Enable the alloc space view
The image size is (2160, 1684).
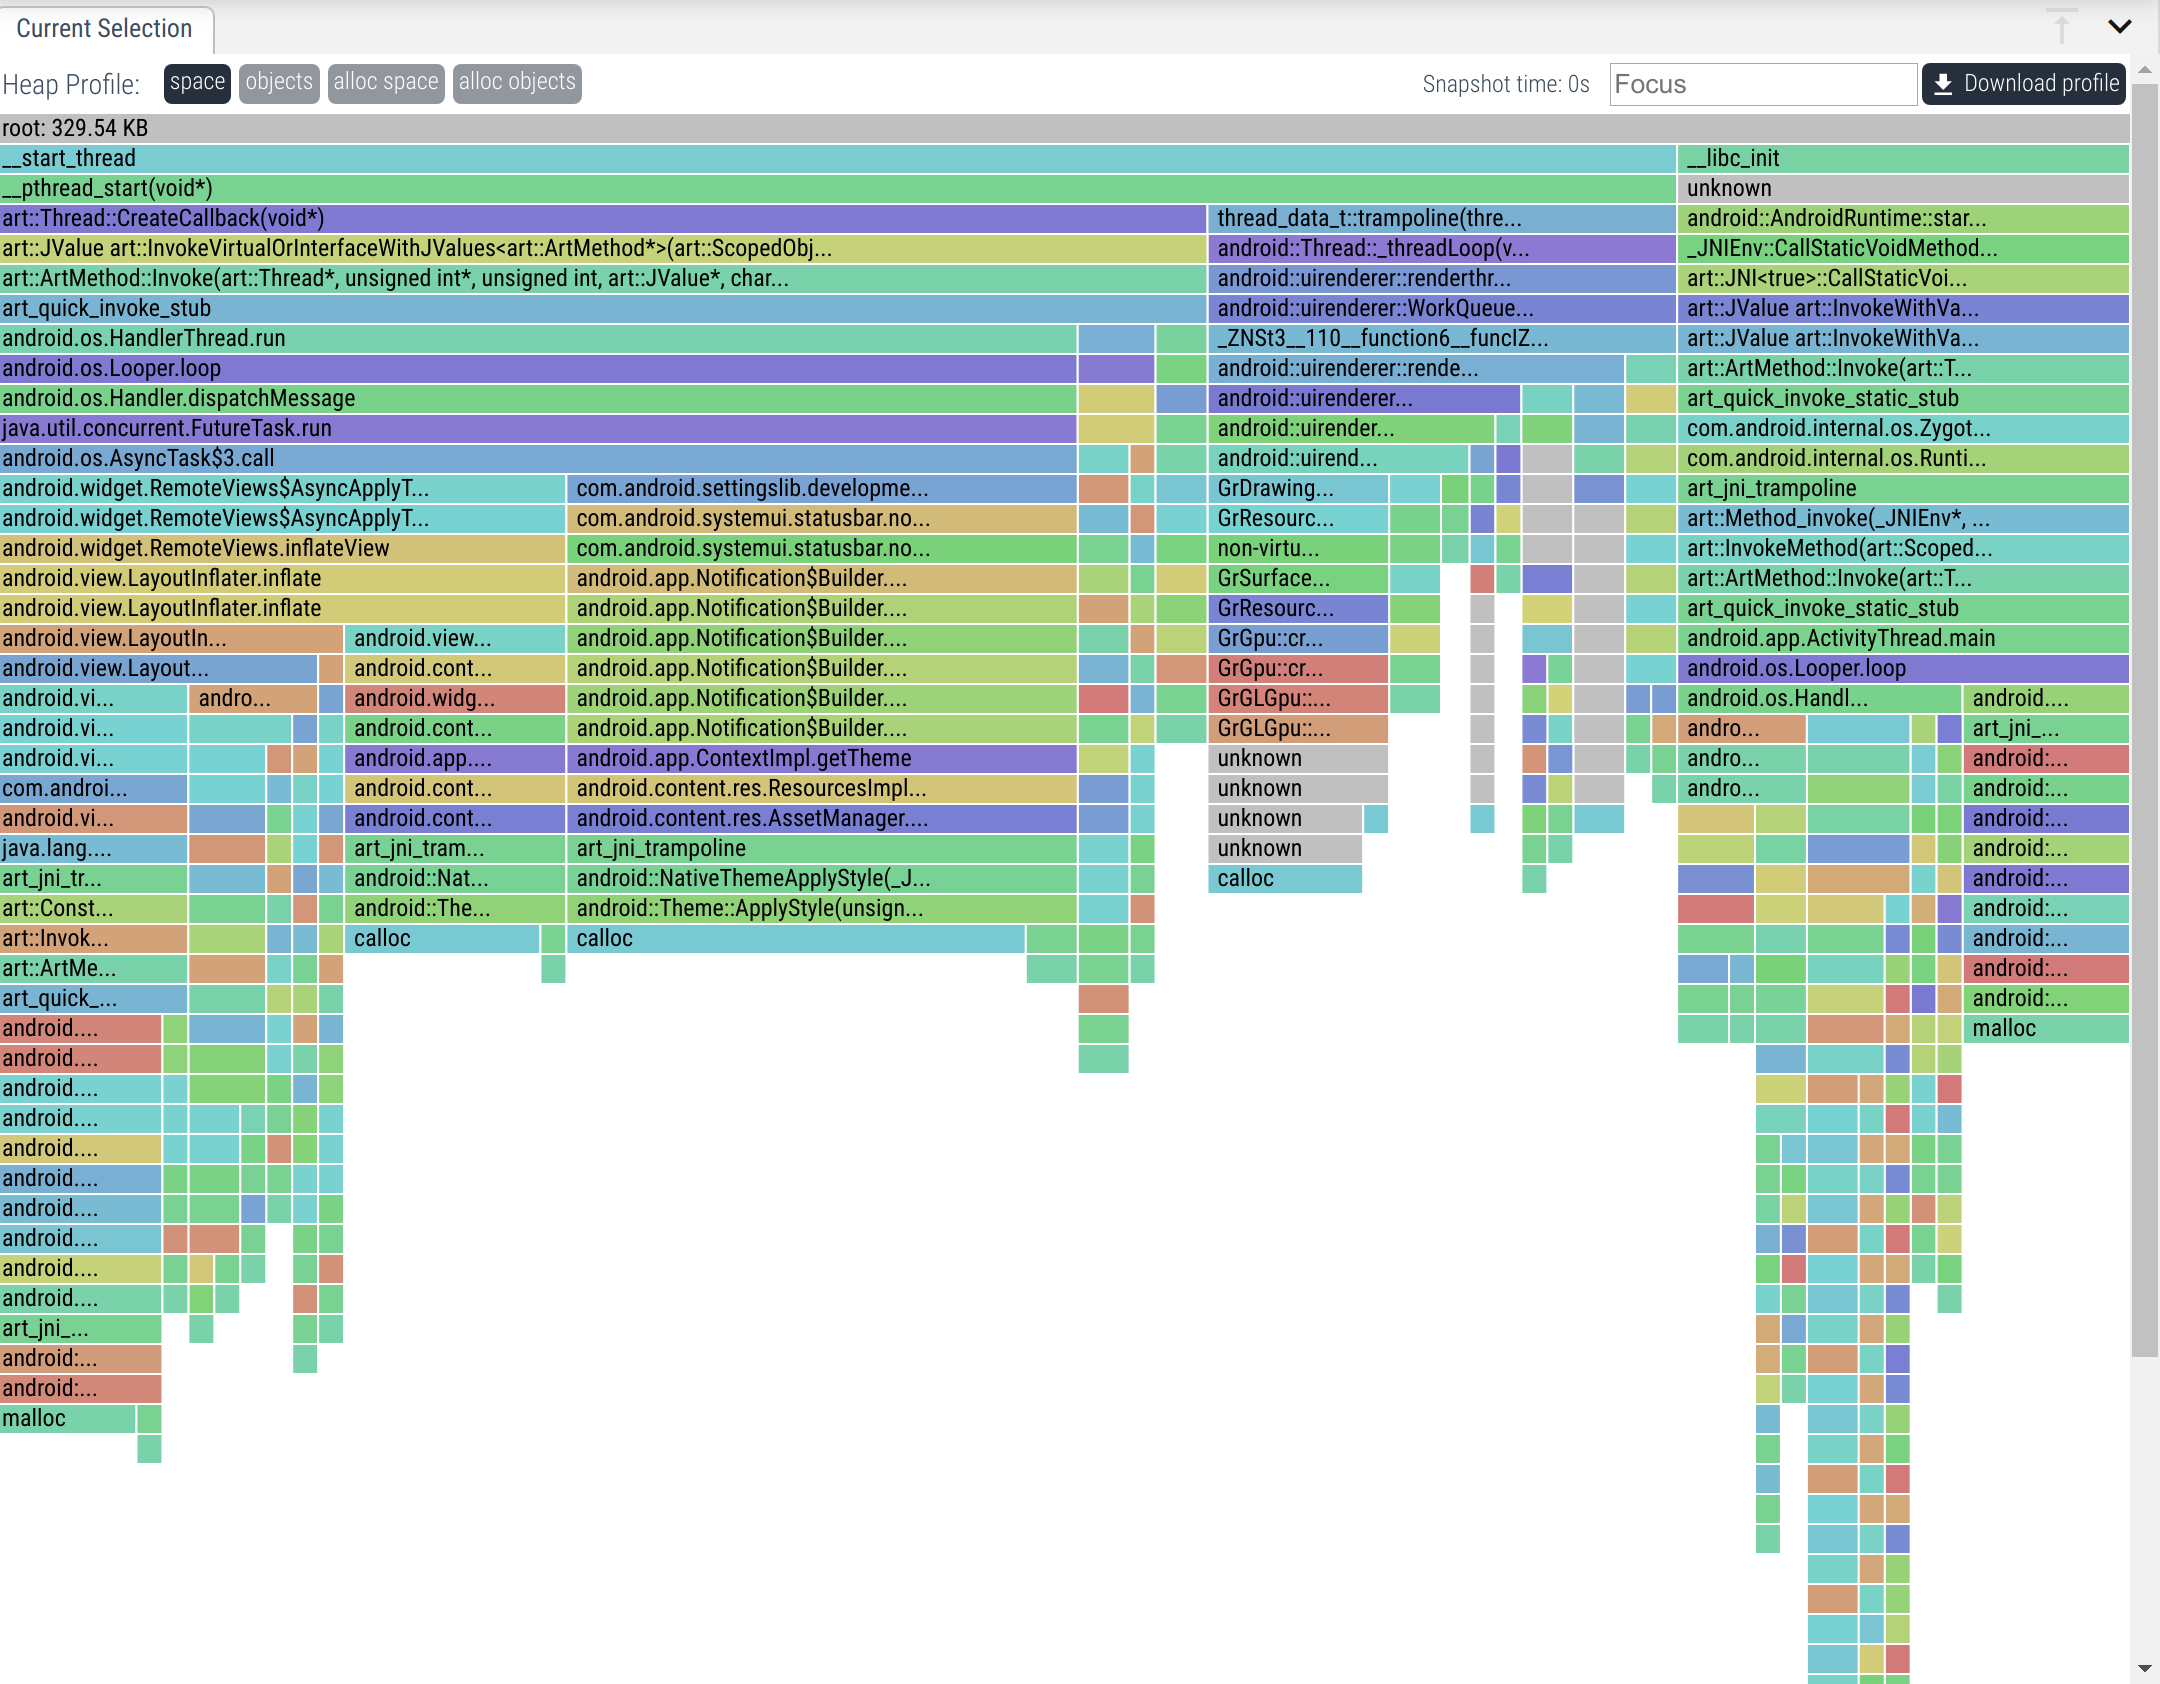coord(386,83)
